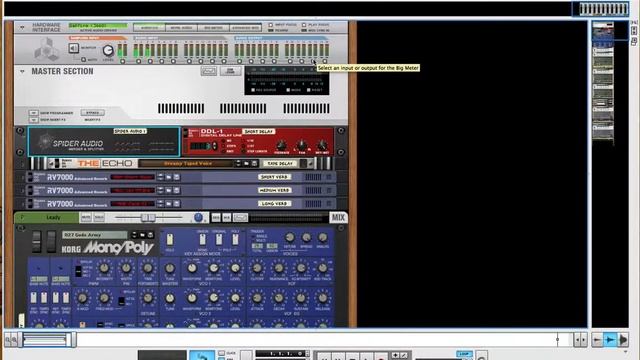
Task: Toggle the Mode checkbox in Big Meter
Action: [x=288, y=90]
